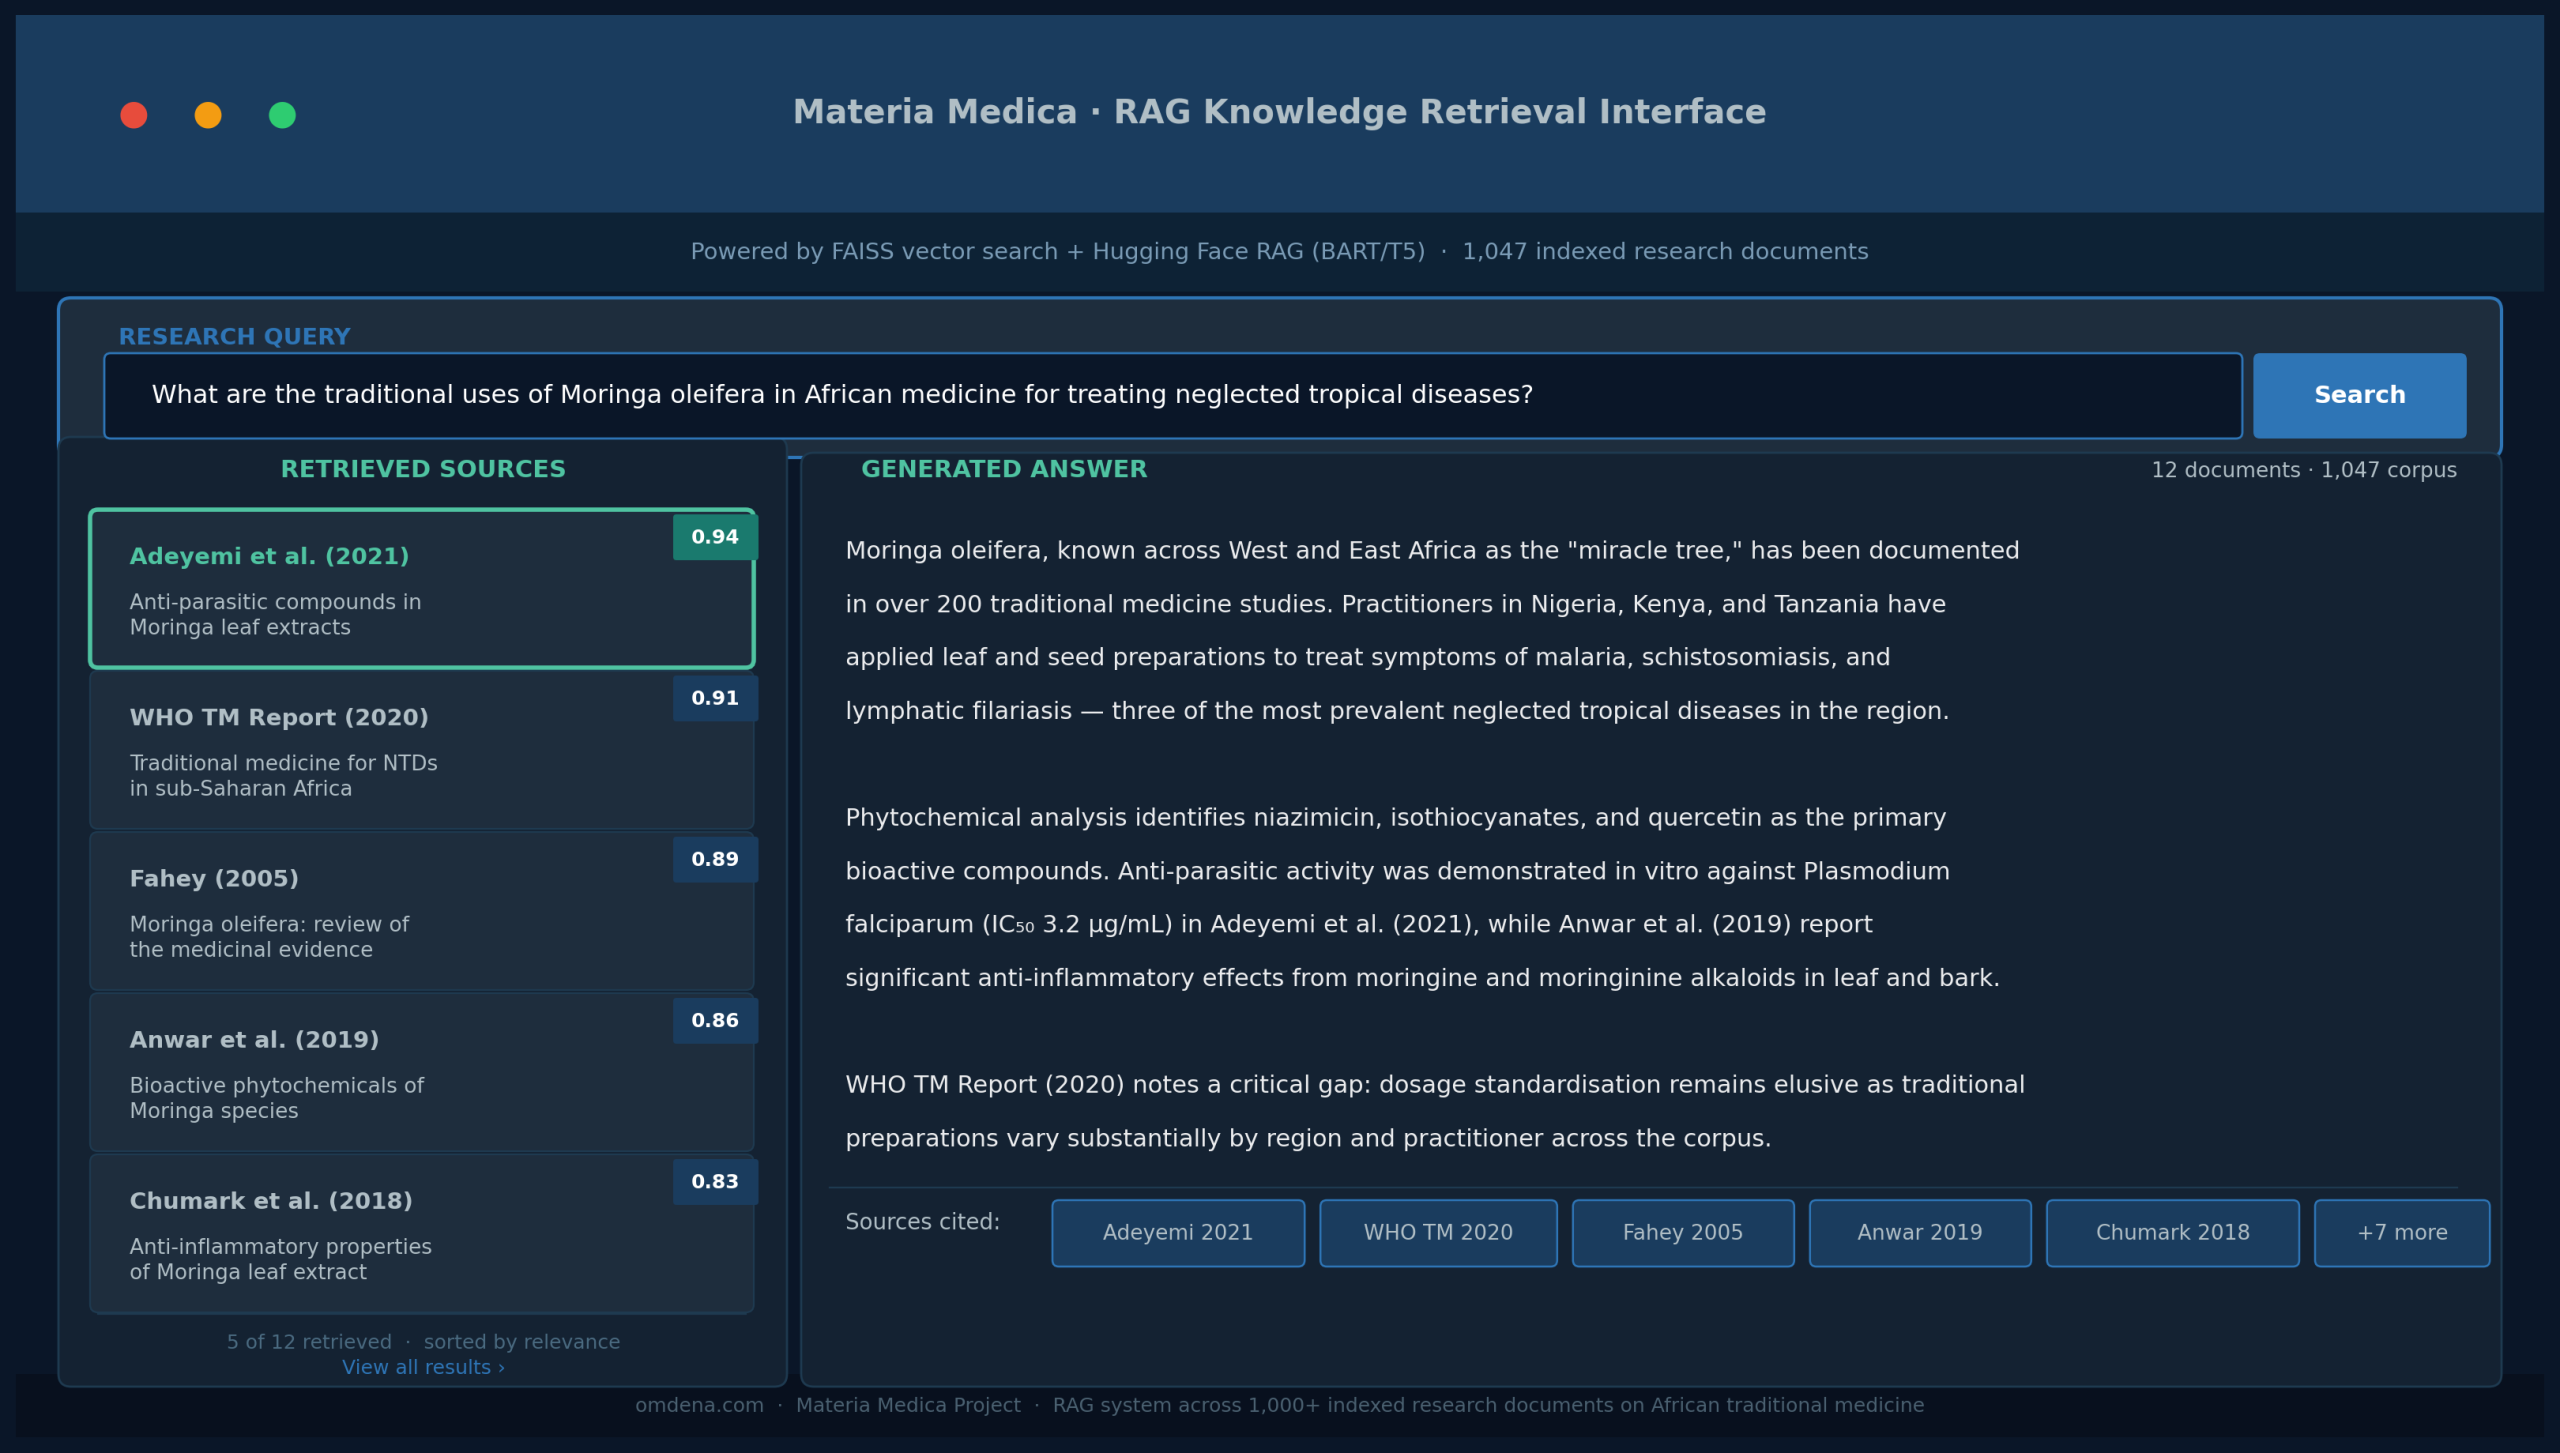Click the 0.83 relevance score badge
This screenshot has width=2560, height=1453.
pos(715,1181)
